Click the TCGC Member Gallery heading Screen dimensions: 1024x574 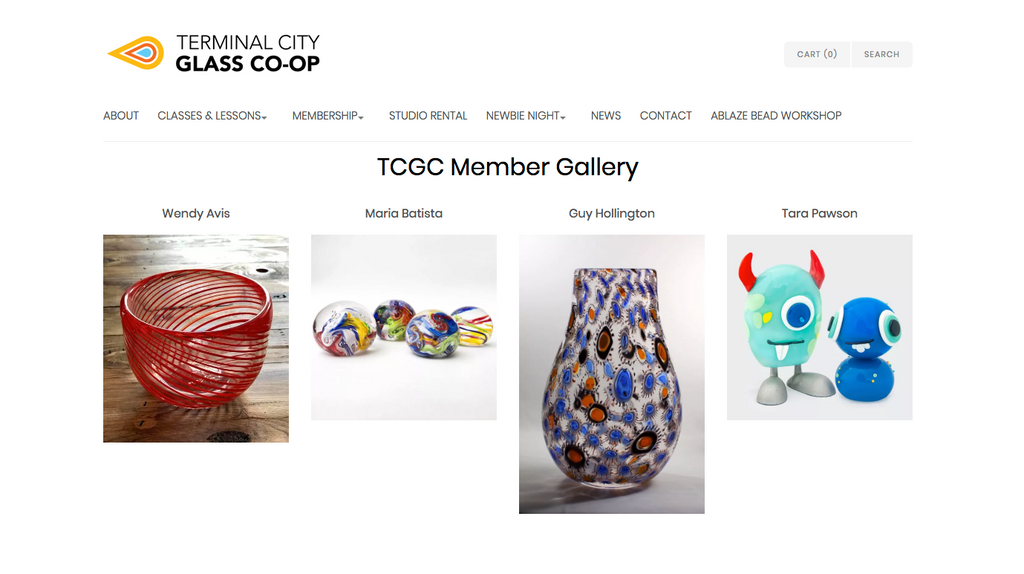pos(507,167)
